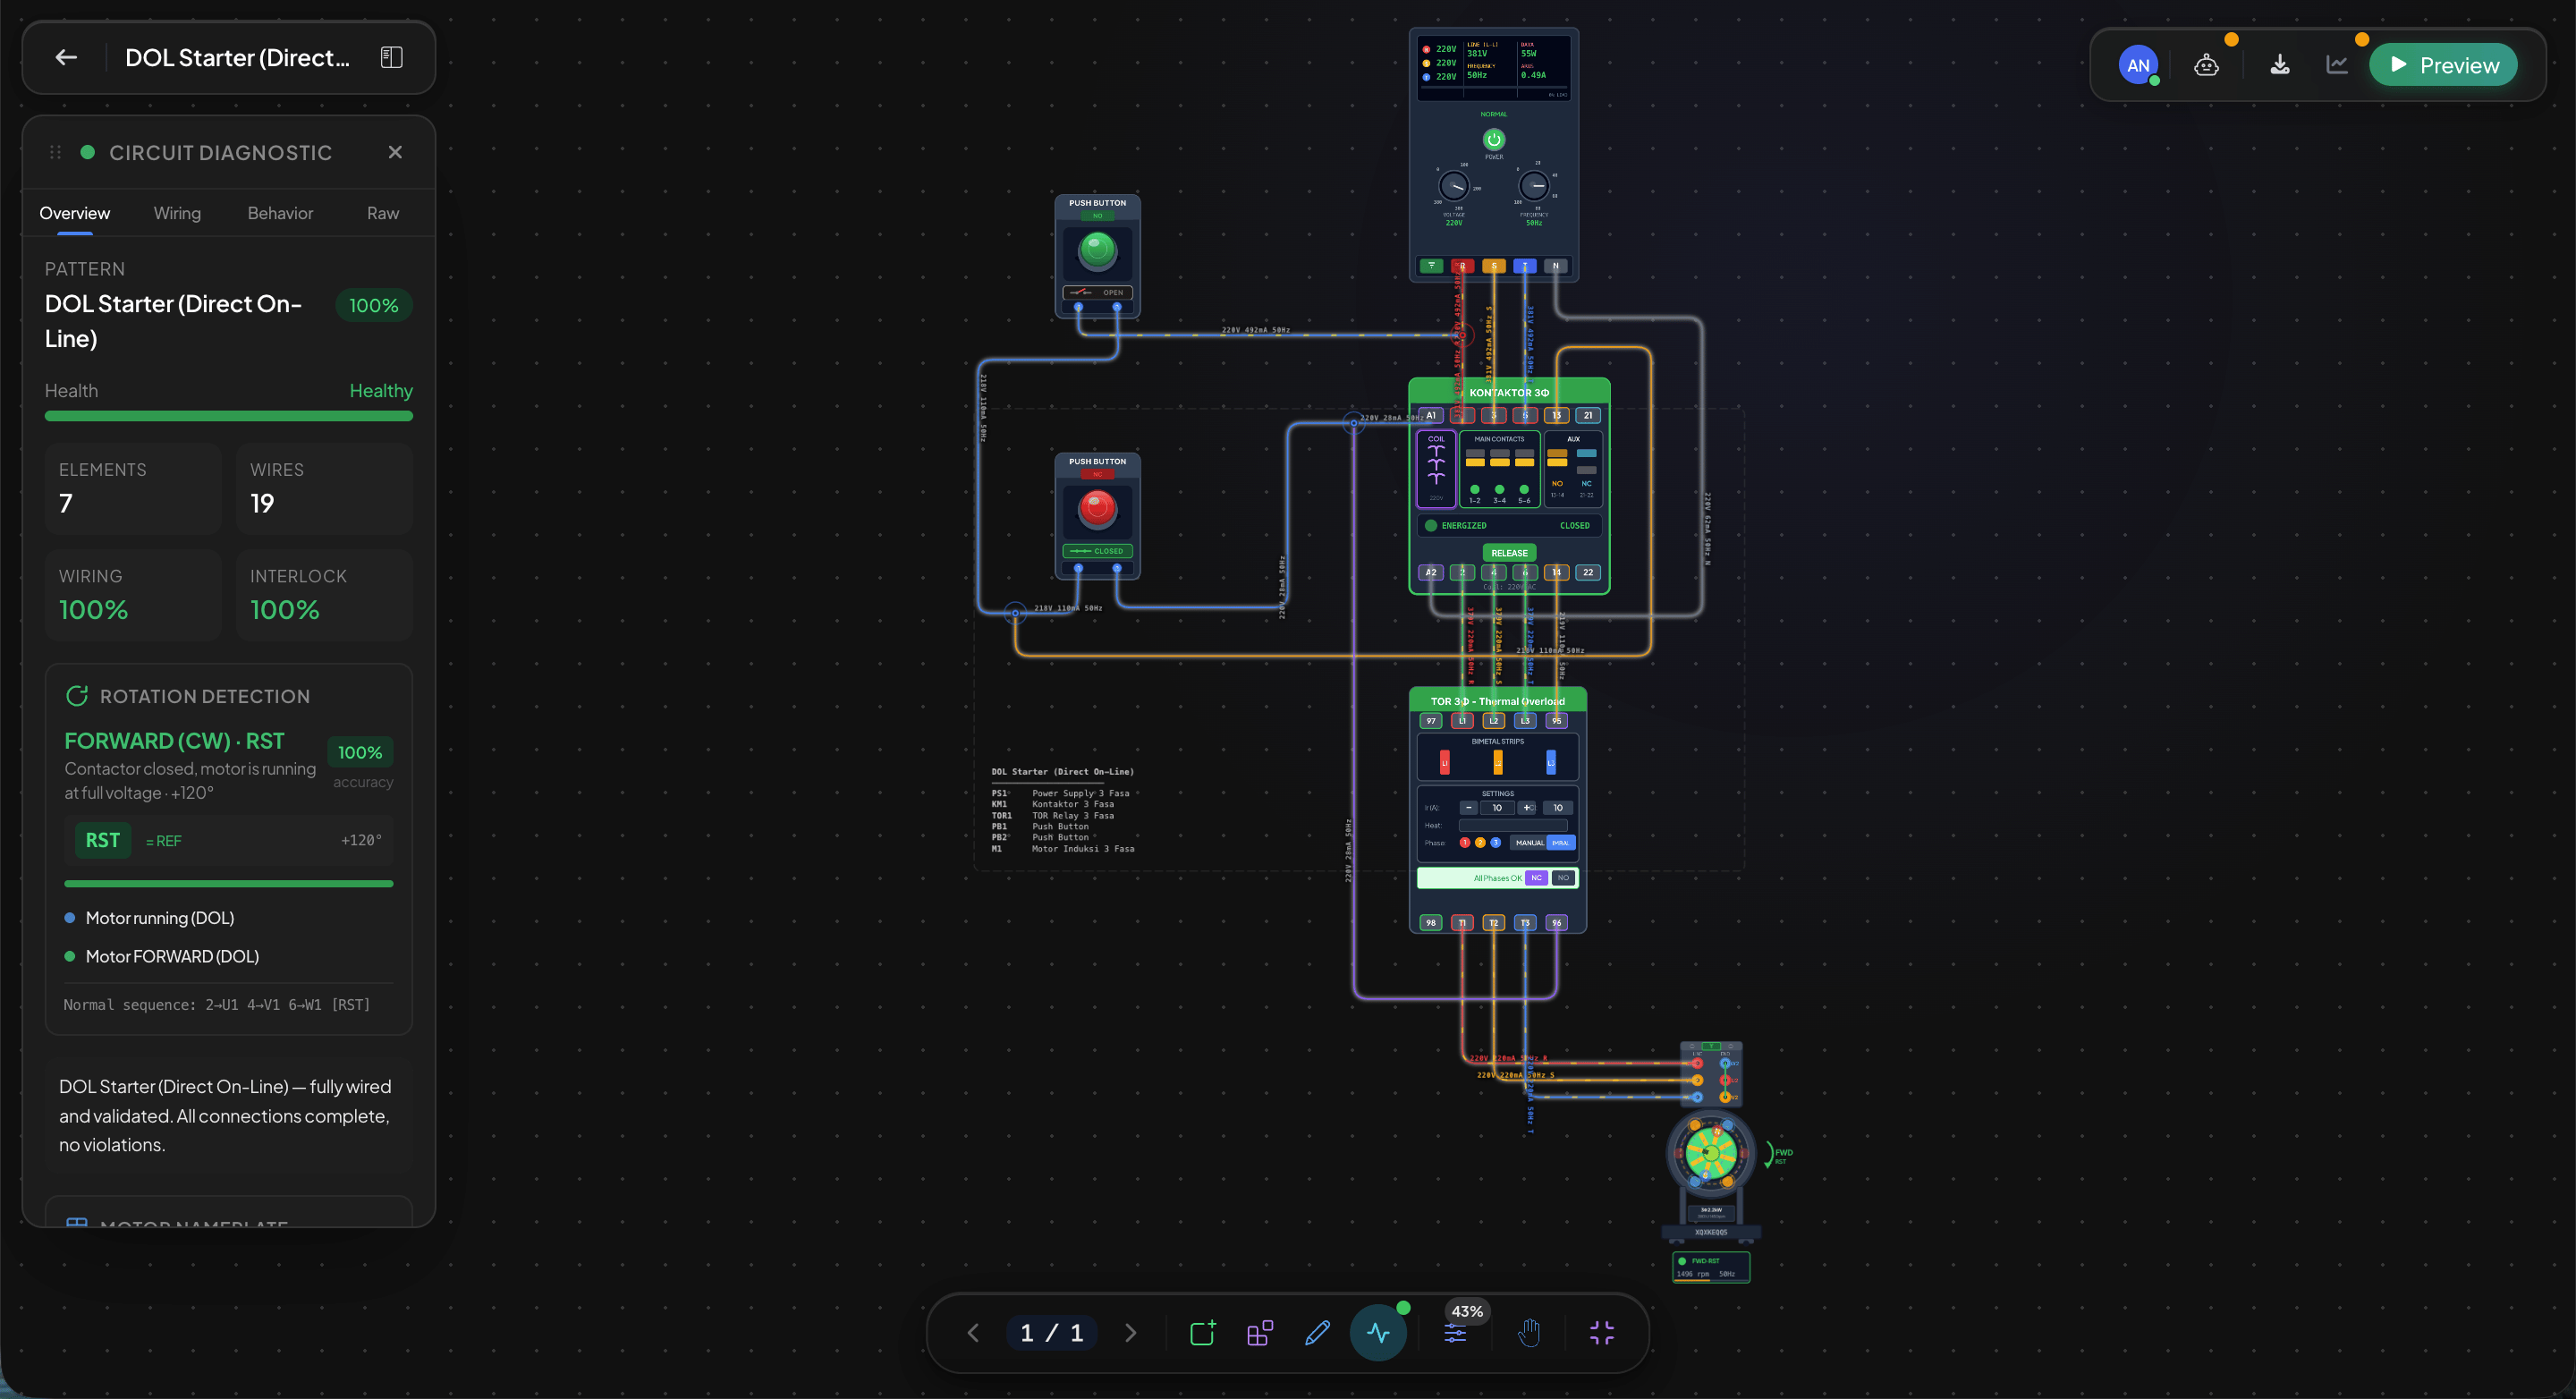Click the Rotation Detection refresh icon
Image resolution: width=2576 pixels, height=1399 pixels.
click(x=77, y=696)
